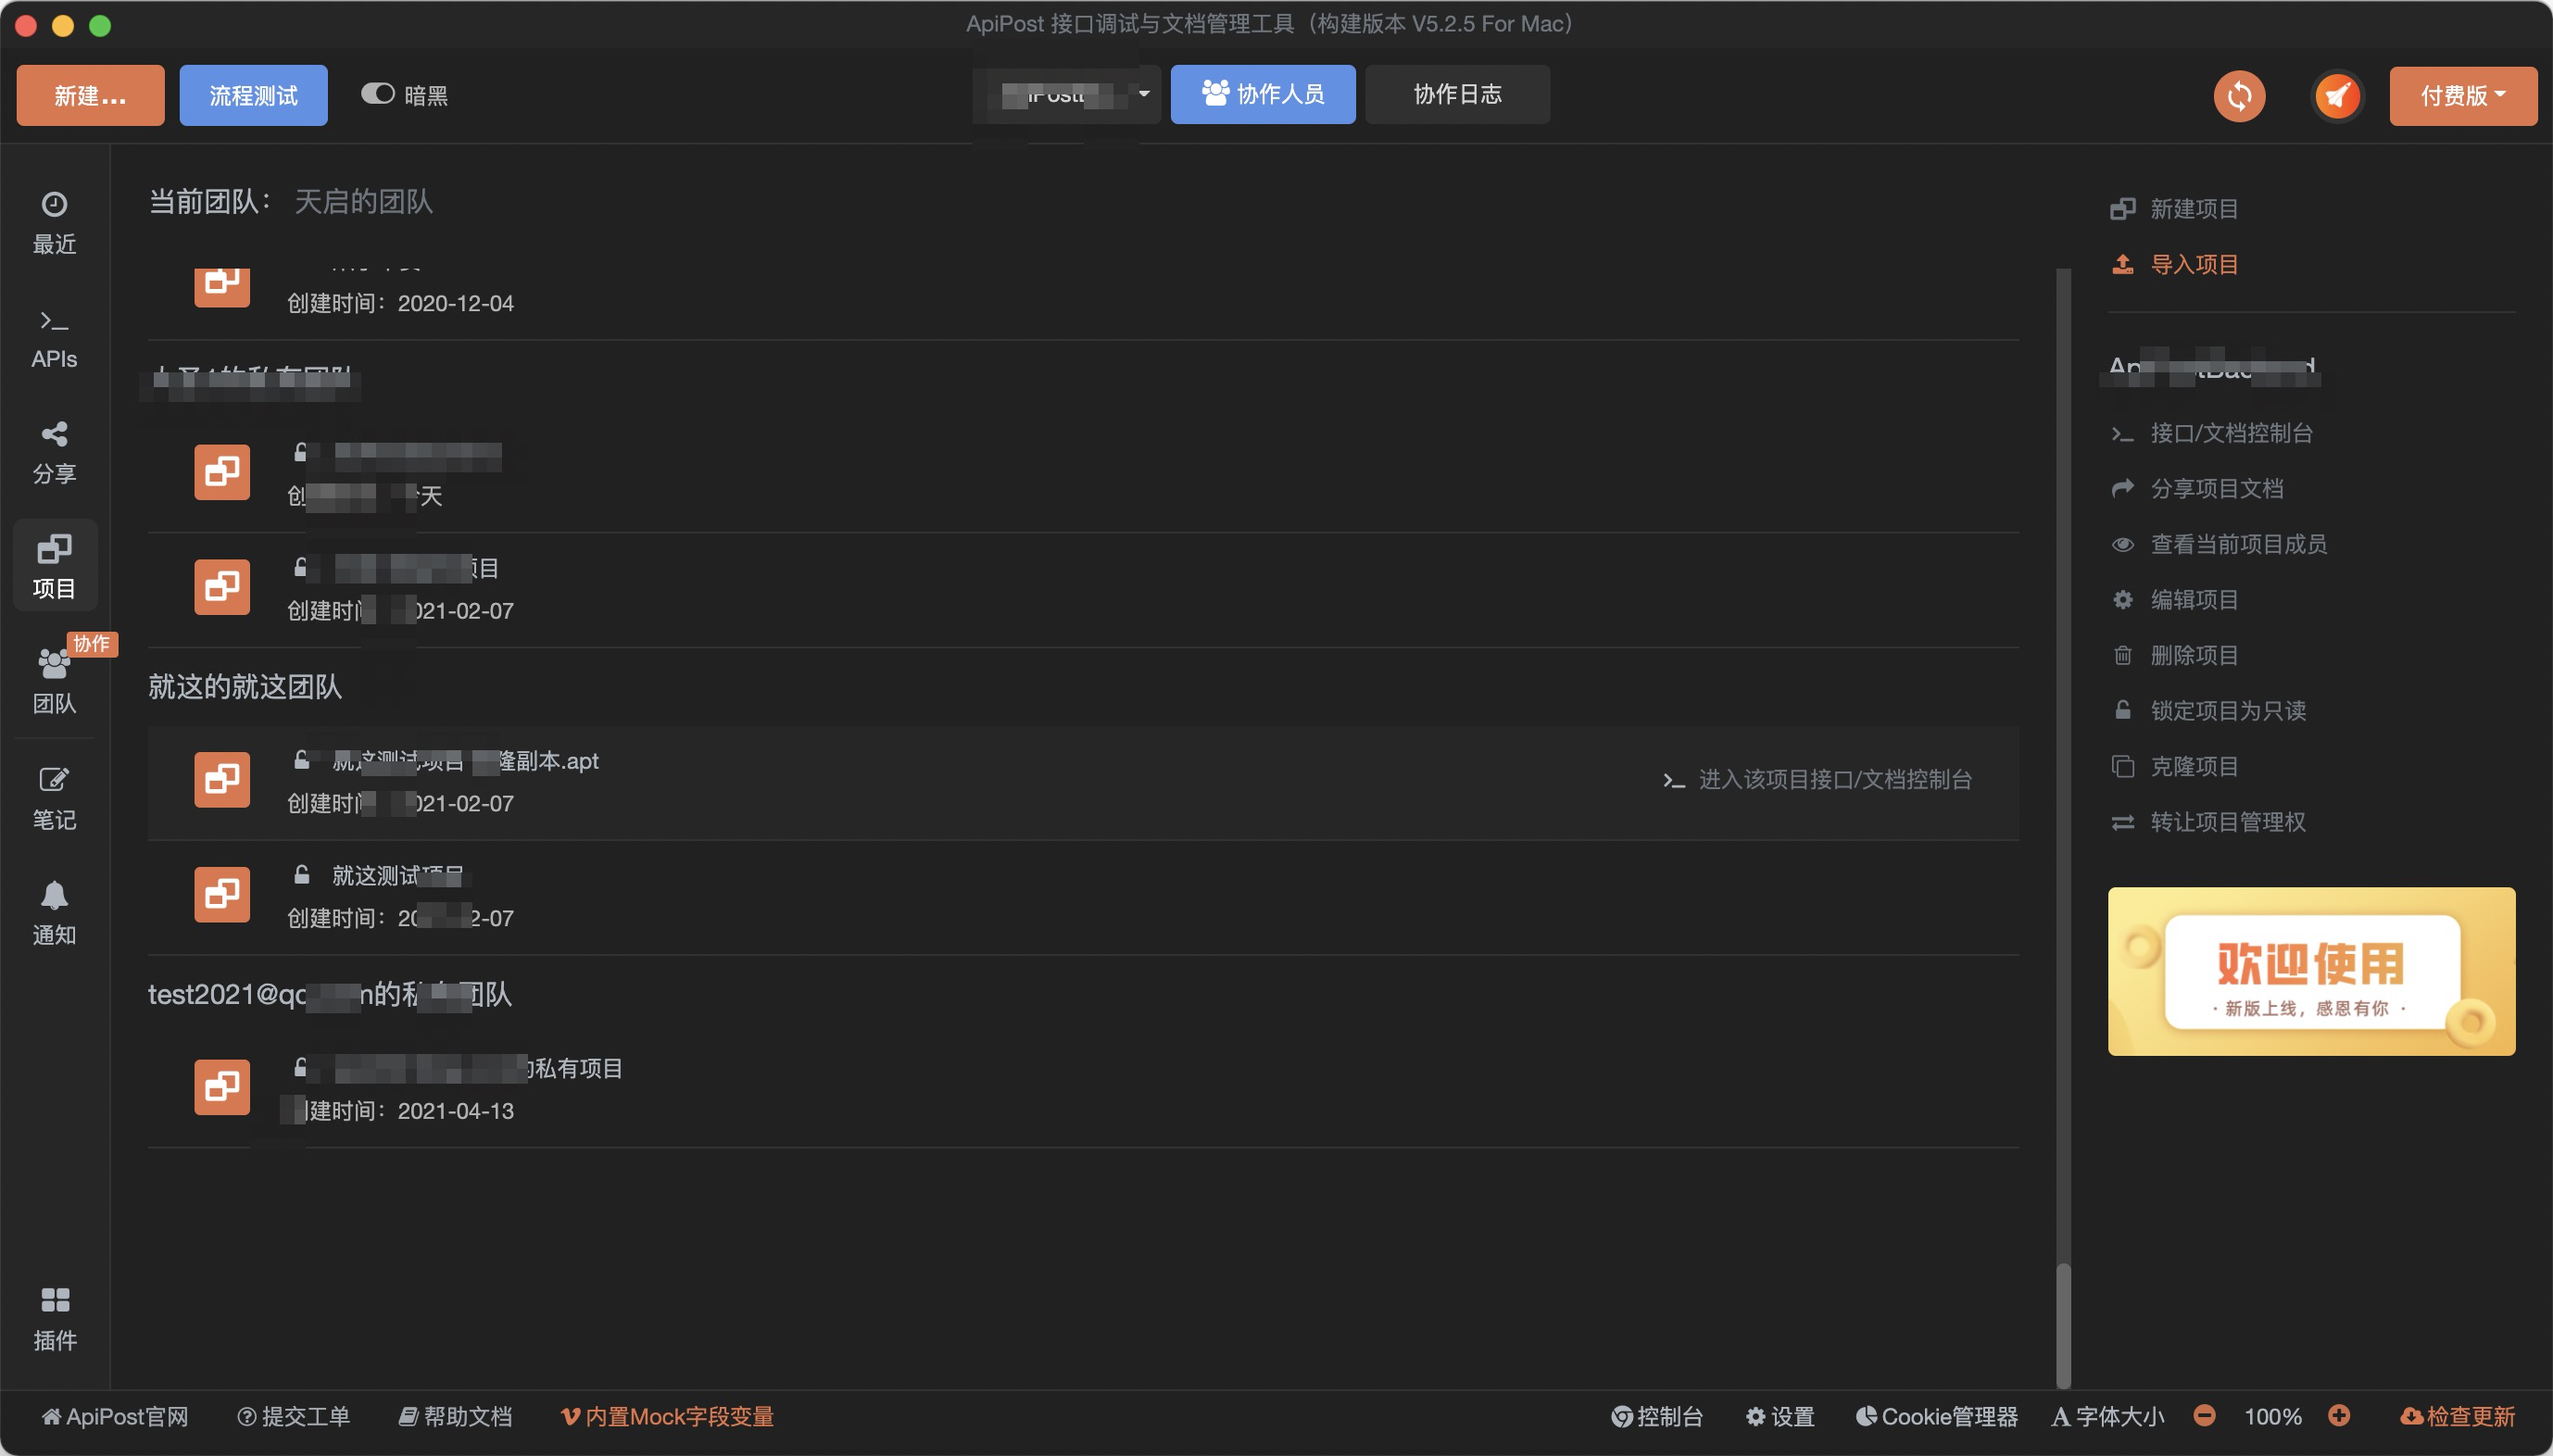This screenshot has height=1456, width=2553.
Task: Click project icon of 克隆副本.apt project
Action: click(222, 779)
